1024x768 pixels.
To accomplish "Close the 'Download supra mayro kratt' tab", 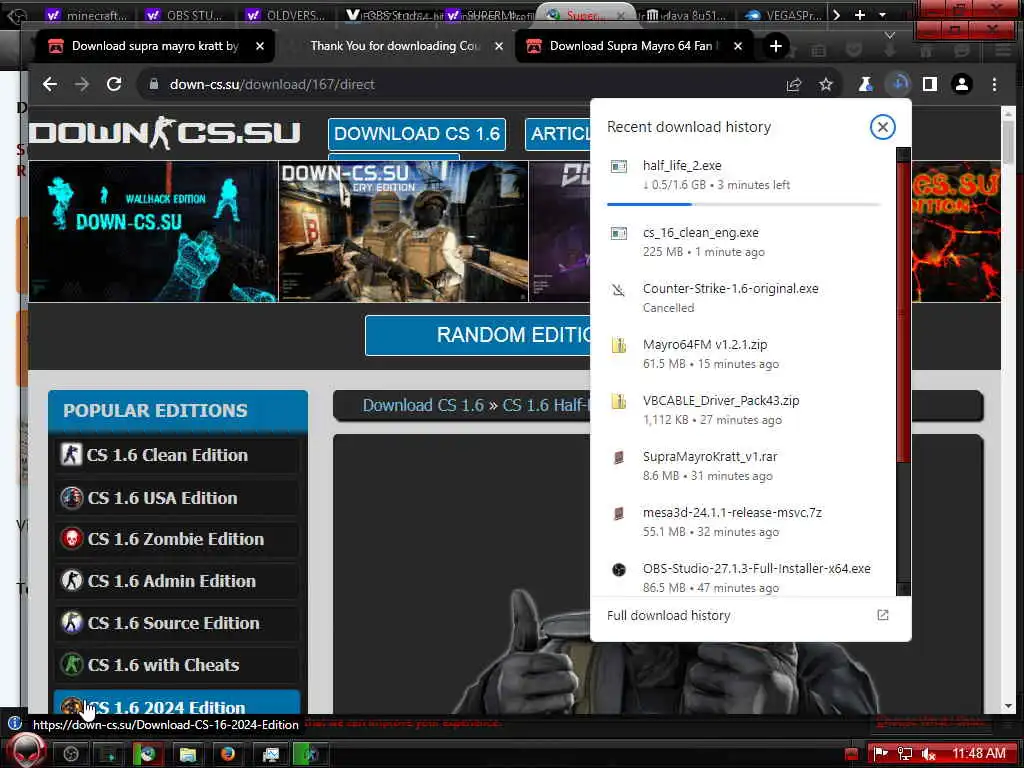I will [x=260, y=46].
